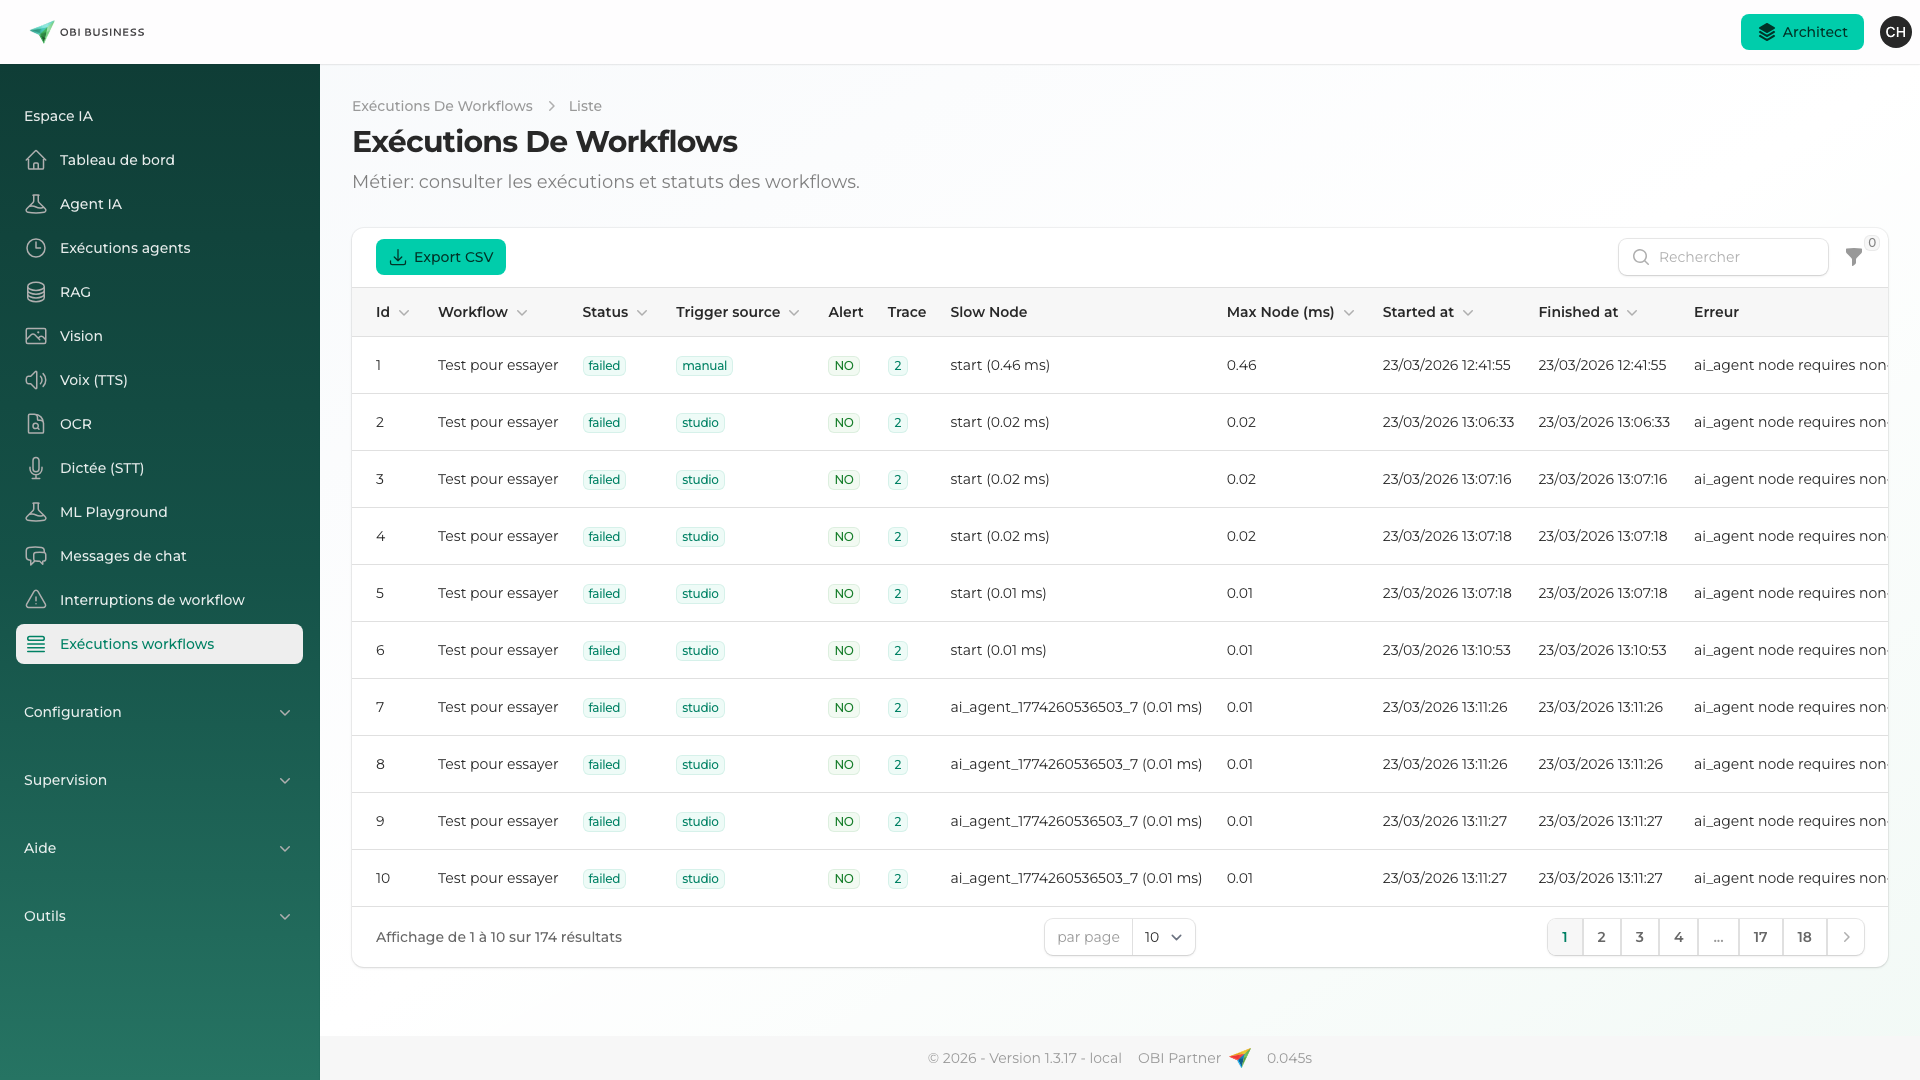Image resolution: width=1920 pixels, height=1080 pixels.
Task: Select the Exécutions workflows menu item
Action: tap(137, 644)
